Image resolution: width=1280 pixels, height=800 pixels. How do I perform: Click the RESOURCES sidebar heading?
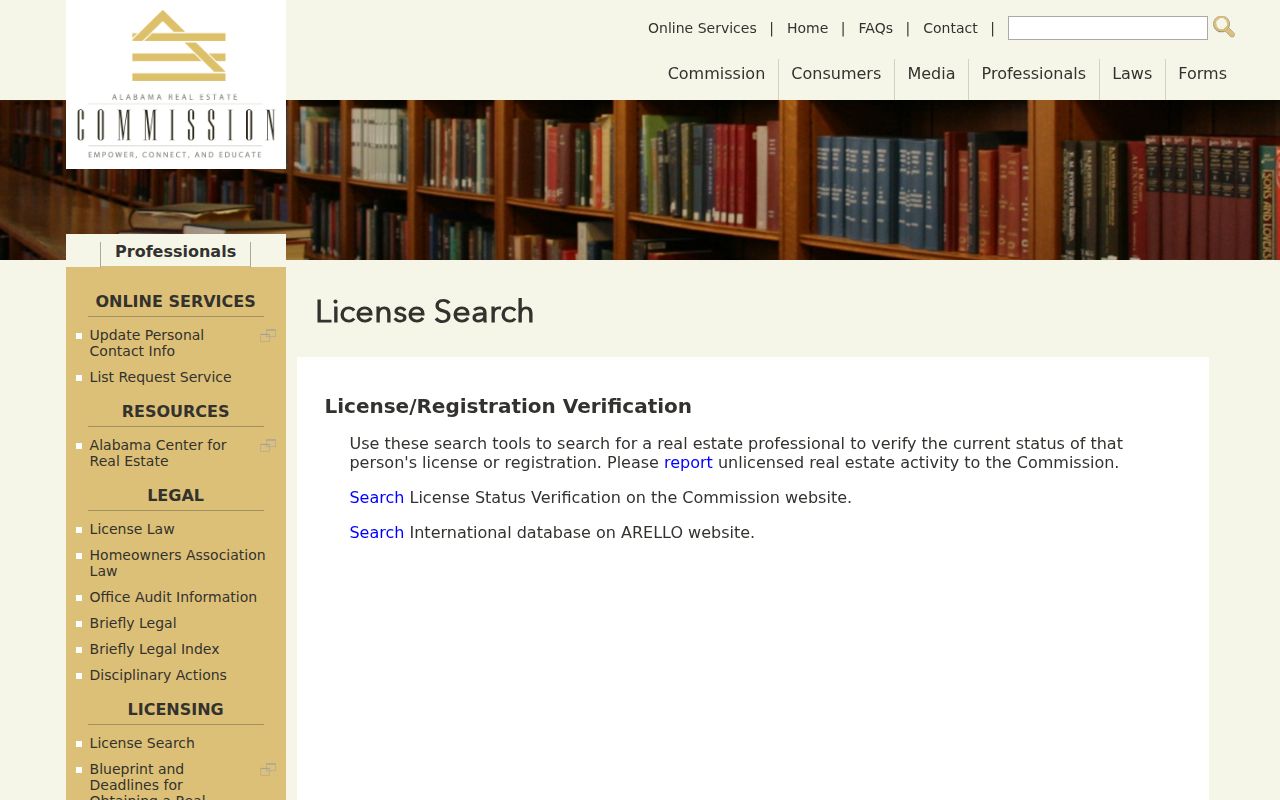175,411
